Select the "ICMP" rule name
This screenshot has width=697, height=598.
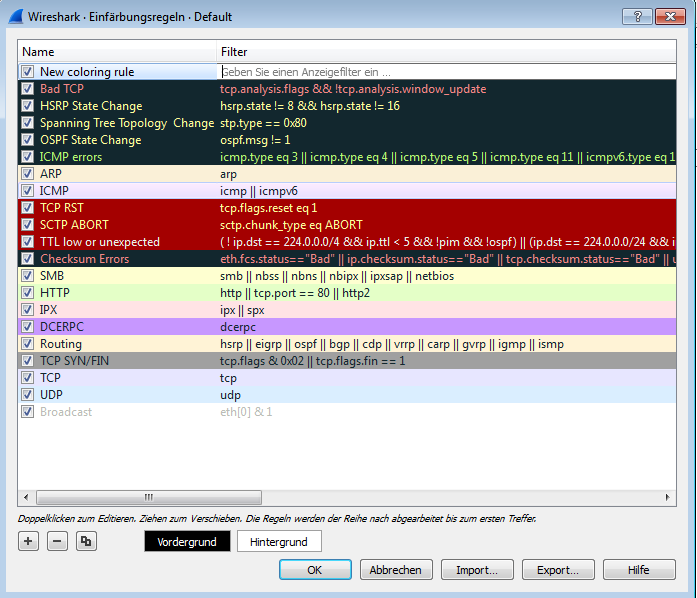(54, 191)
